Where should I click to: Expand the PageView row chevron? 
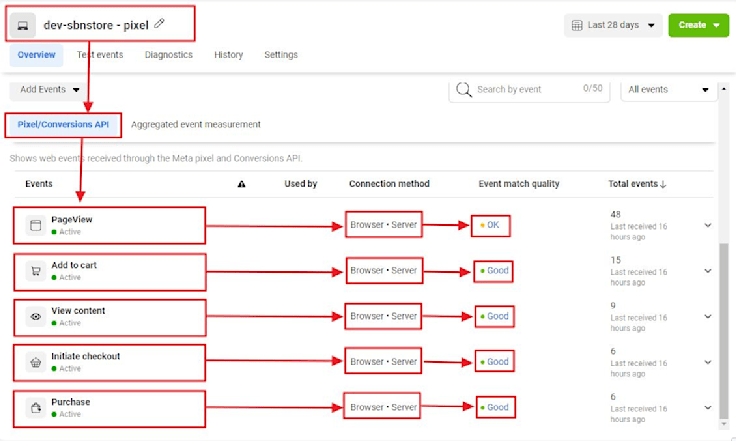coord(709,226)
